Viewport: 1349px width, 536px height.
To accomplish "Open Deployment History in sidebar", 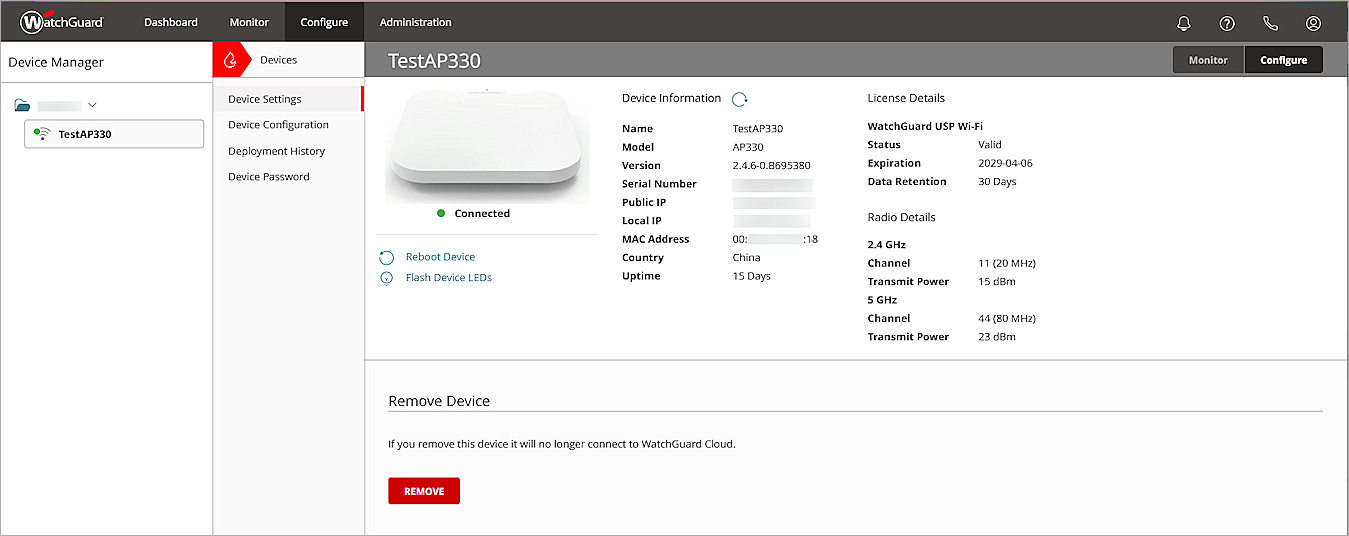I will (x=276, y=151).
